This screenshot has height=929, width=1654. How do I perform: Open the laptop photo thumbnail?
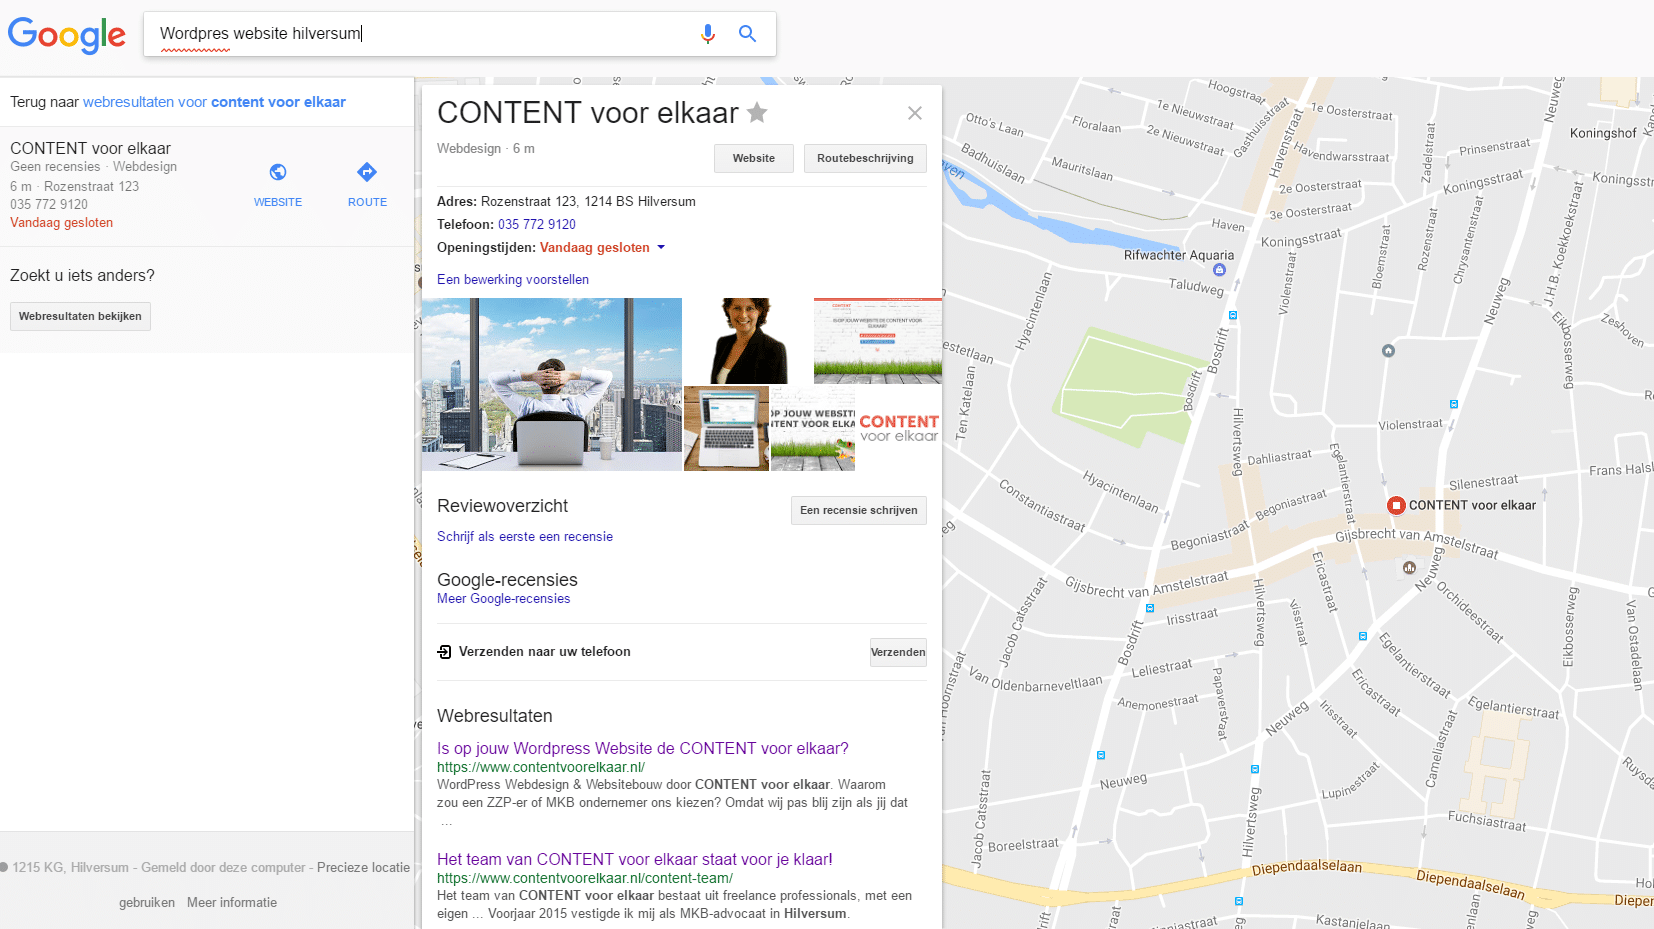point(726,428)
